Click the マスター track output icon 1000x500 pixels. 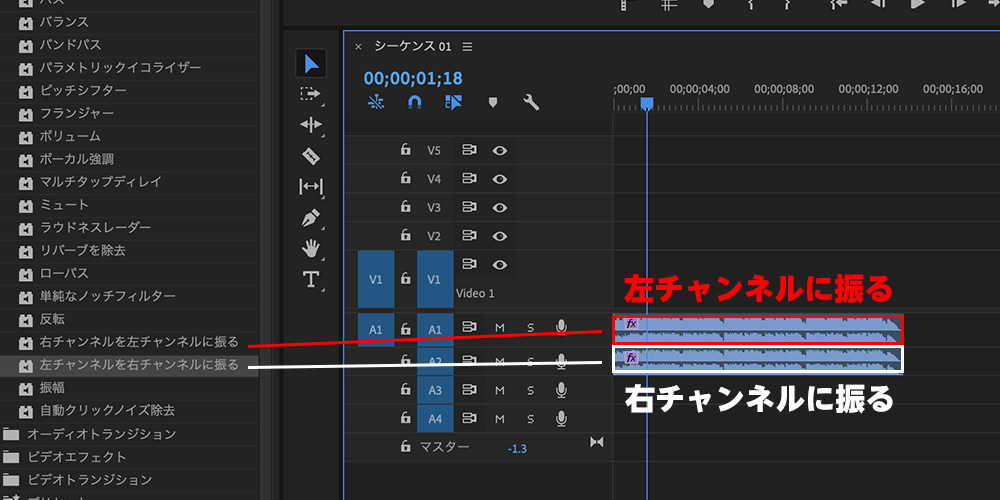coord(596,442)
